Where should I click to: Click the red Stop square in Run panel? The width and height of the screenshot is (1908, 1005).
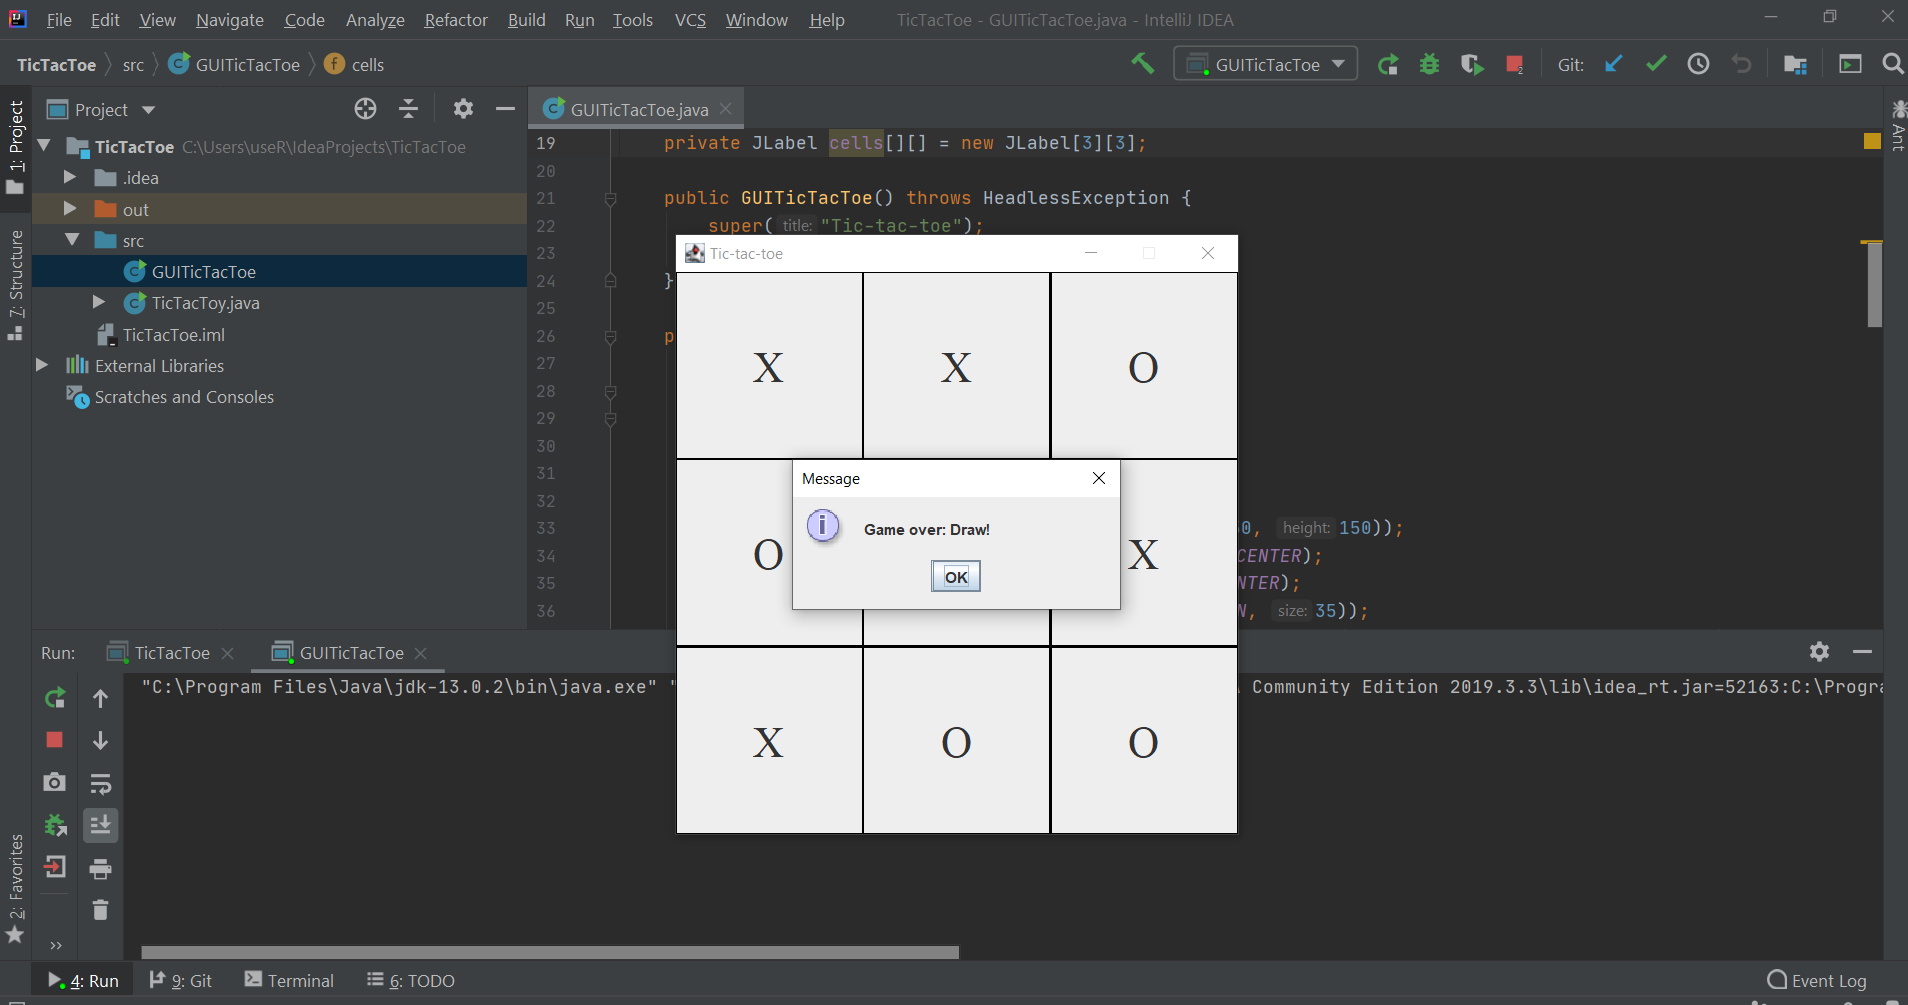coord(55,739)
